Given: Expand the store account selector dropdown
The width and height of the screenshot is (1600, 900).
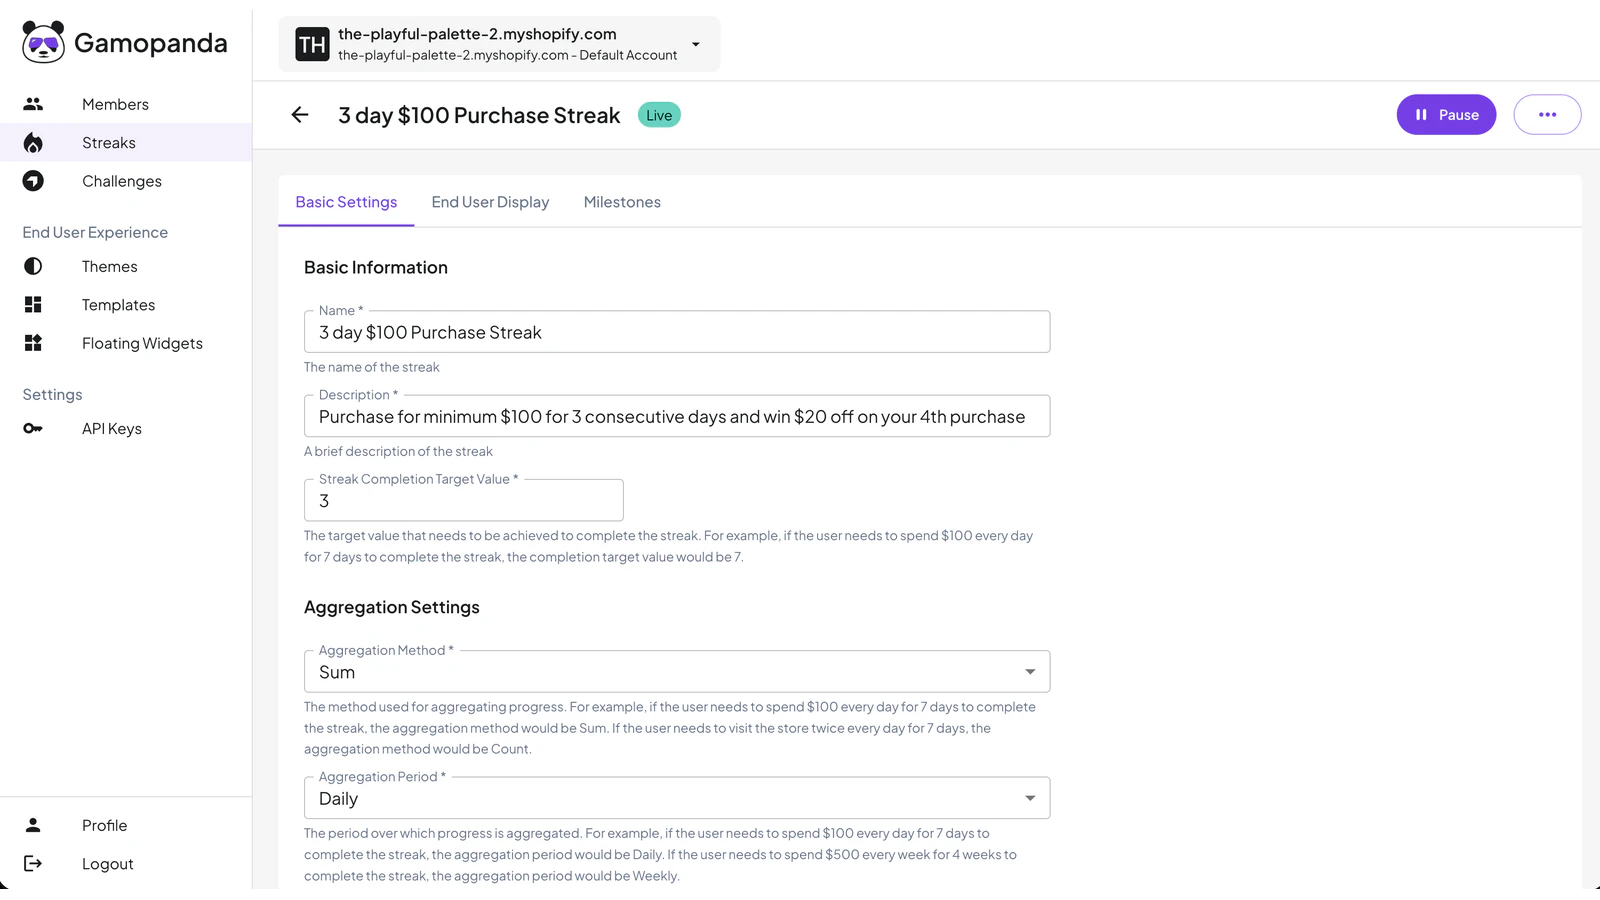Looking at the screenshot, I should 499,44.
